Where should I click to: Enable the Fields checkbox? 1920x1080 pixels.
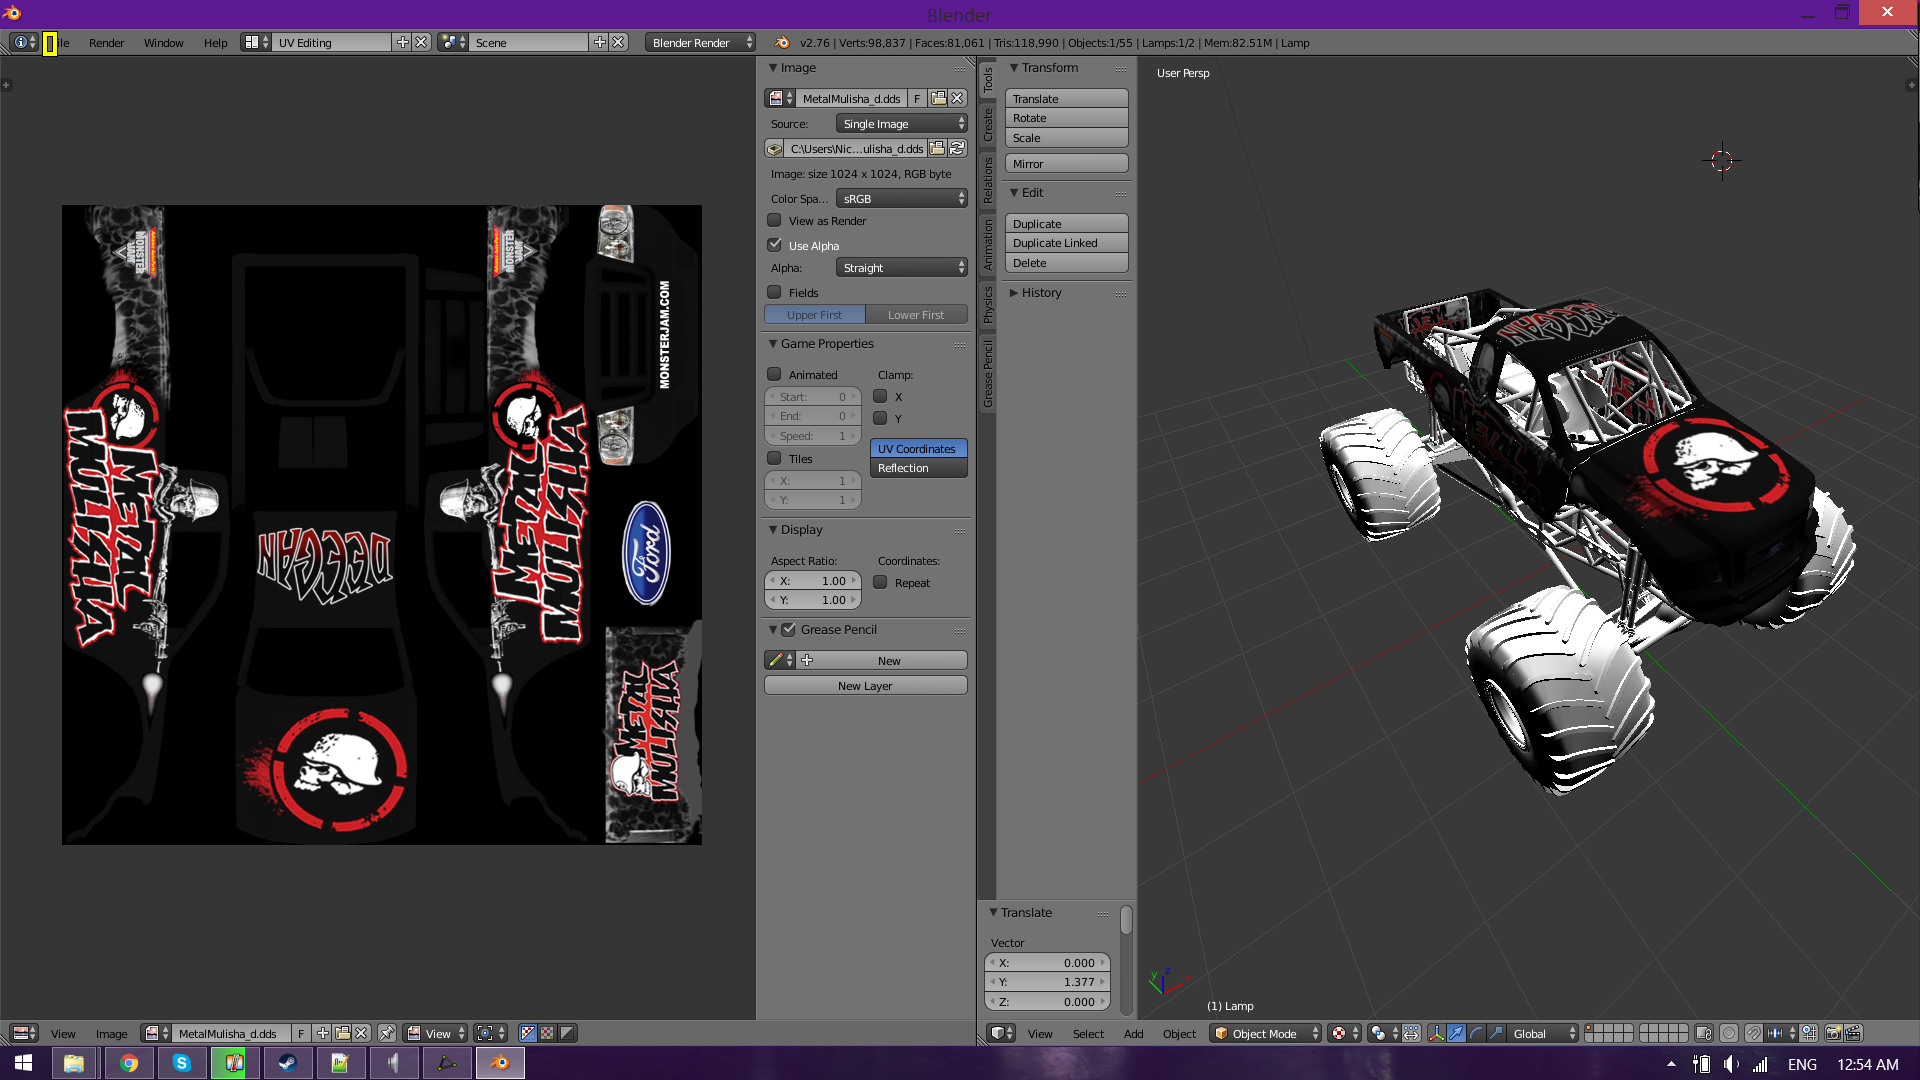774,292
